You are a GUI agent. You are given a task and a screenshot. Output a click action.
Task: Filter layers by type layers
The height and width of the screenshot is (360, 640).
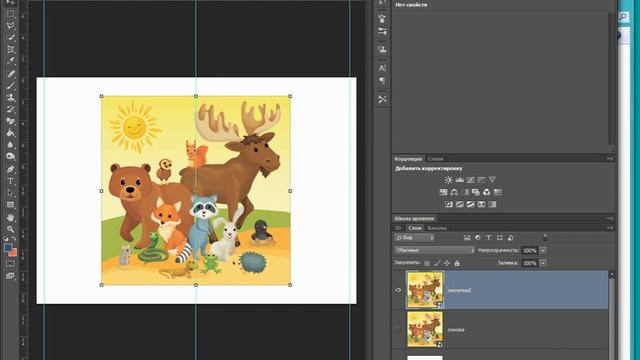489,238
